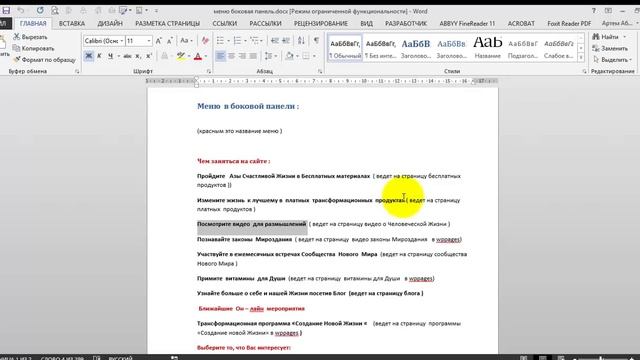Expand the underline style dropdown arrow
640x360 pixels.
[x=118, y=56]
